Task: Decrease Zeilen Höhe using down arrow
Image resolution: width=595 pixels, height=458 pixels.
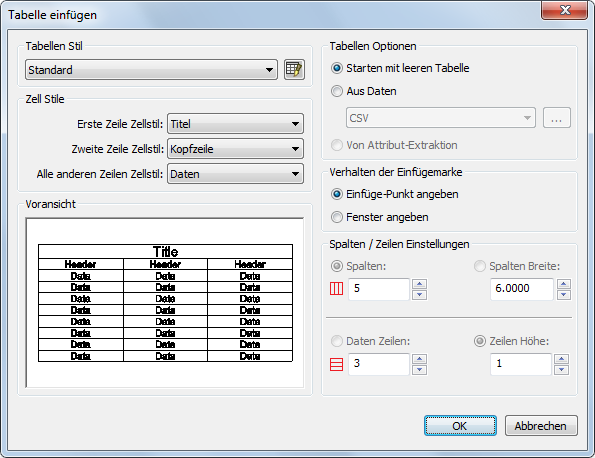Action: click(562, 370)
